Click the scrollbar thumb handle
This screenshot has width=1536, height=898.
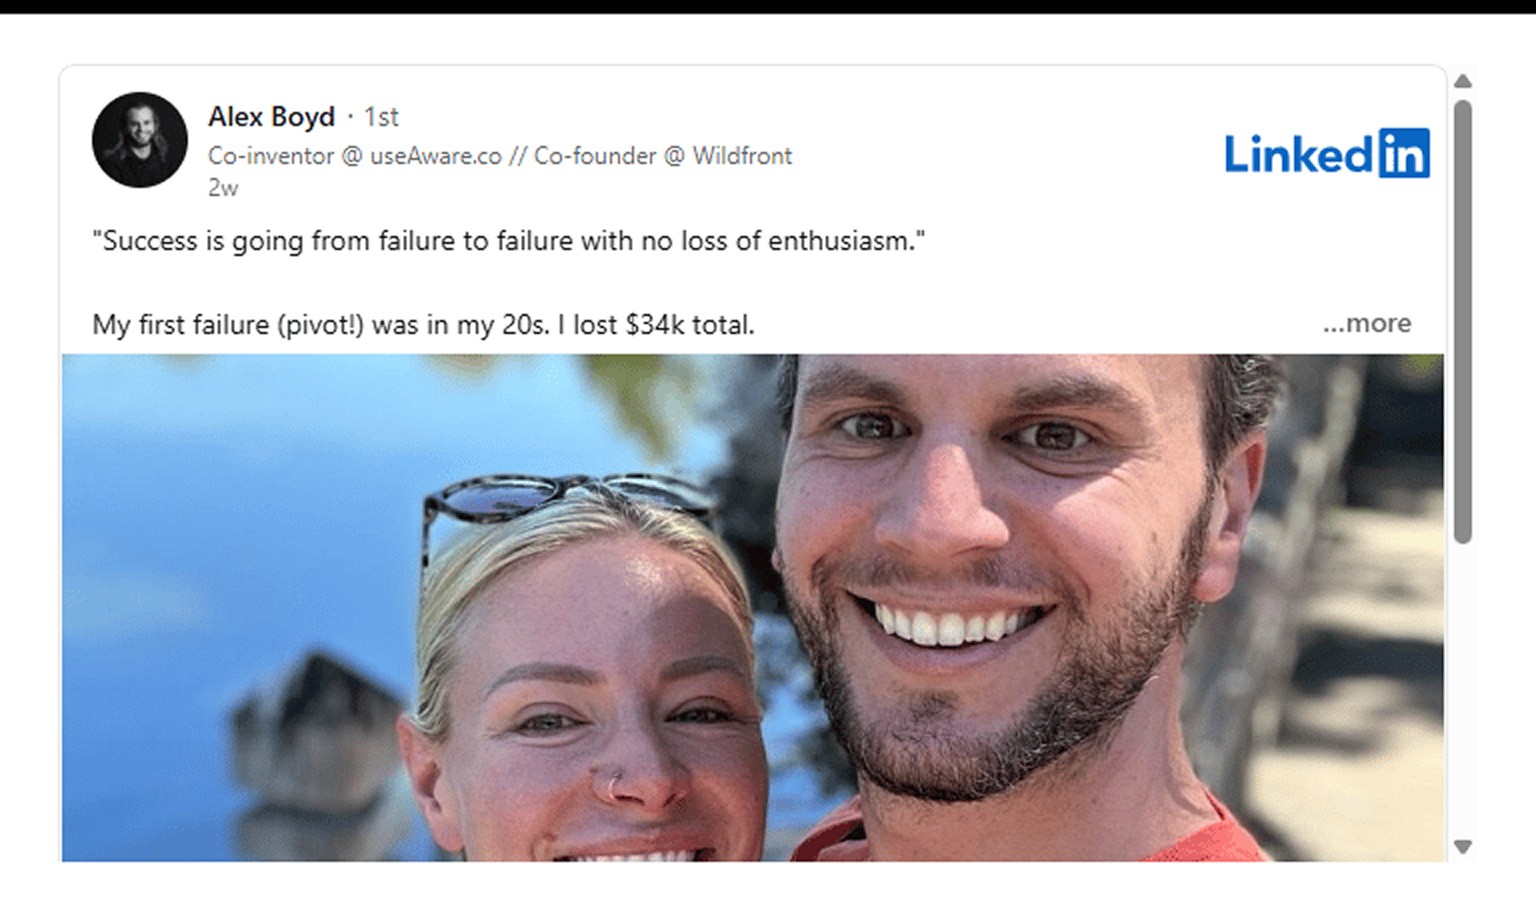tap(1463, 321)
